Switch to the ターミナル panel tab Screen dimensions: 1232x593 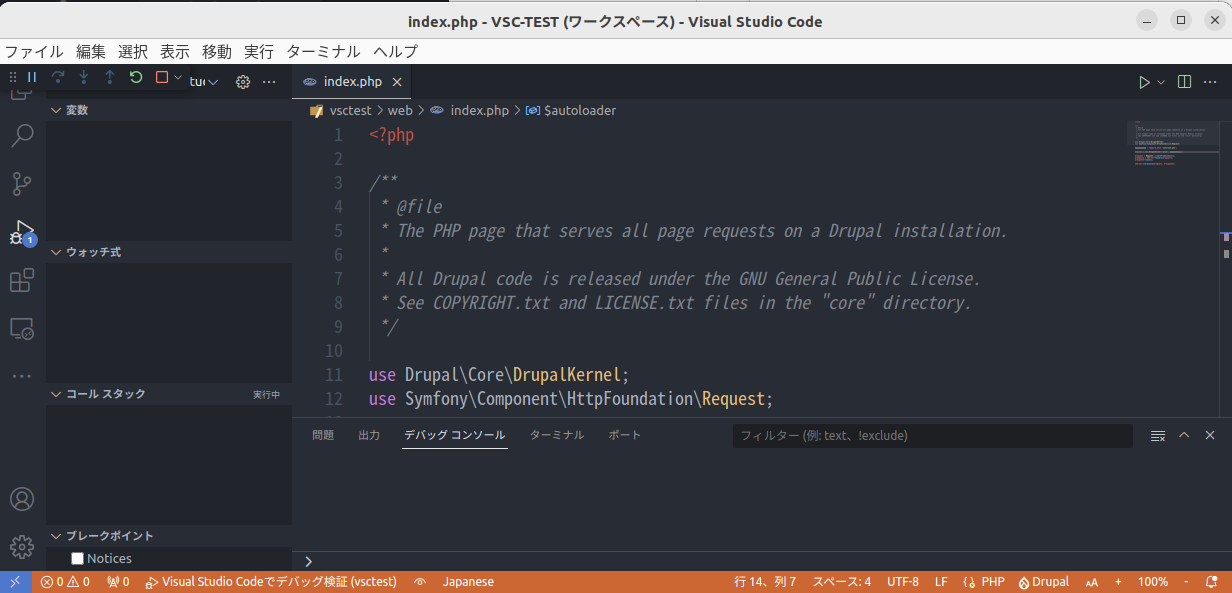557,435
